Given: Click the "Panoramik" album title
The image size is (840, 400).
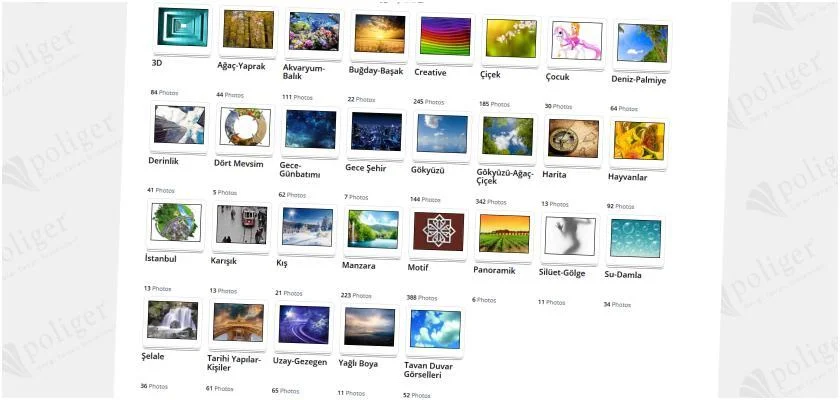Looking at the screenshot, I should pyautogui.click(x=494, y=270).
